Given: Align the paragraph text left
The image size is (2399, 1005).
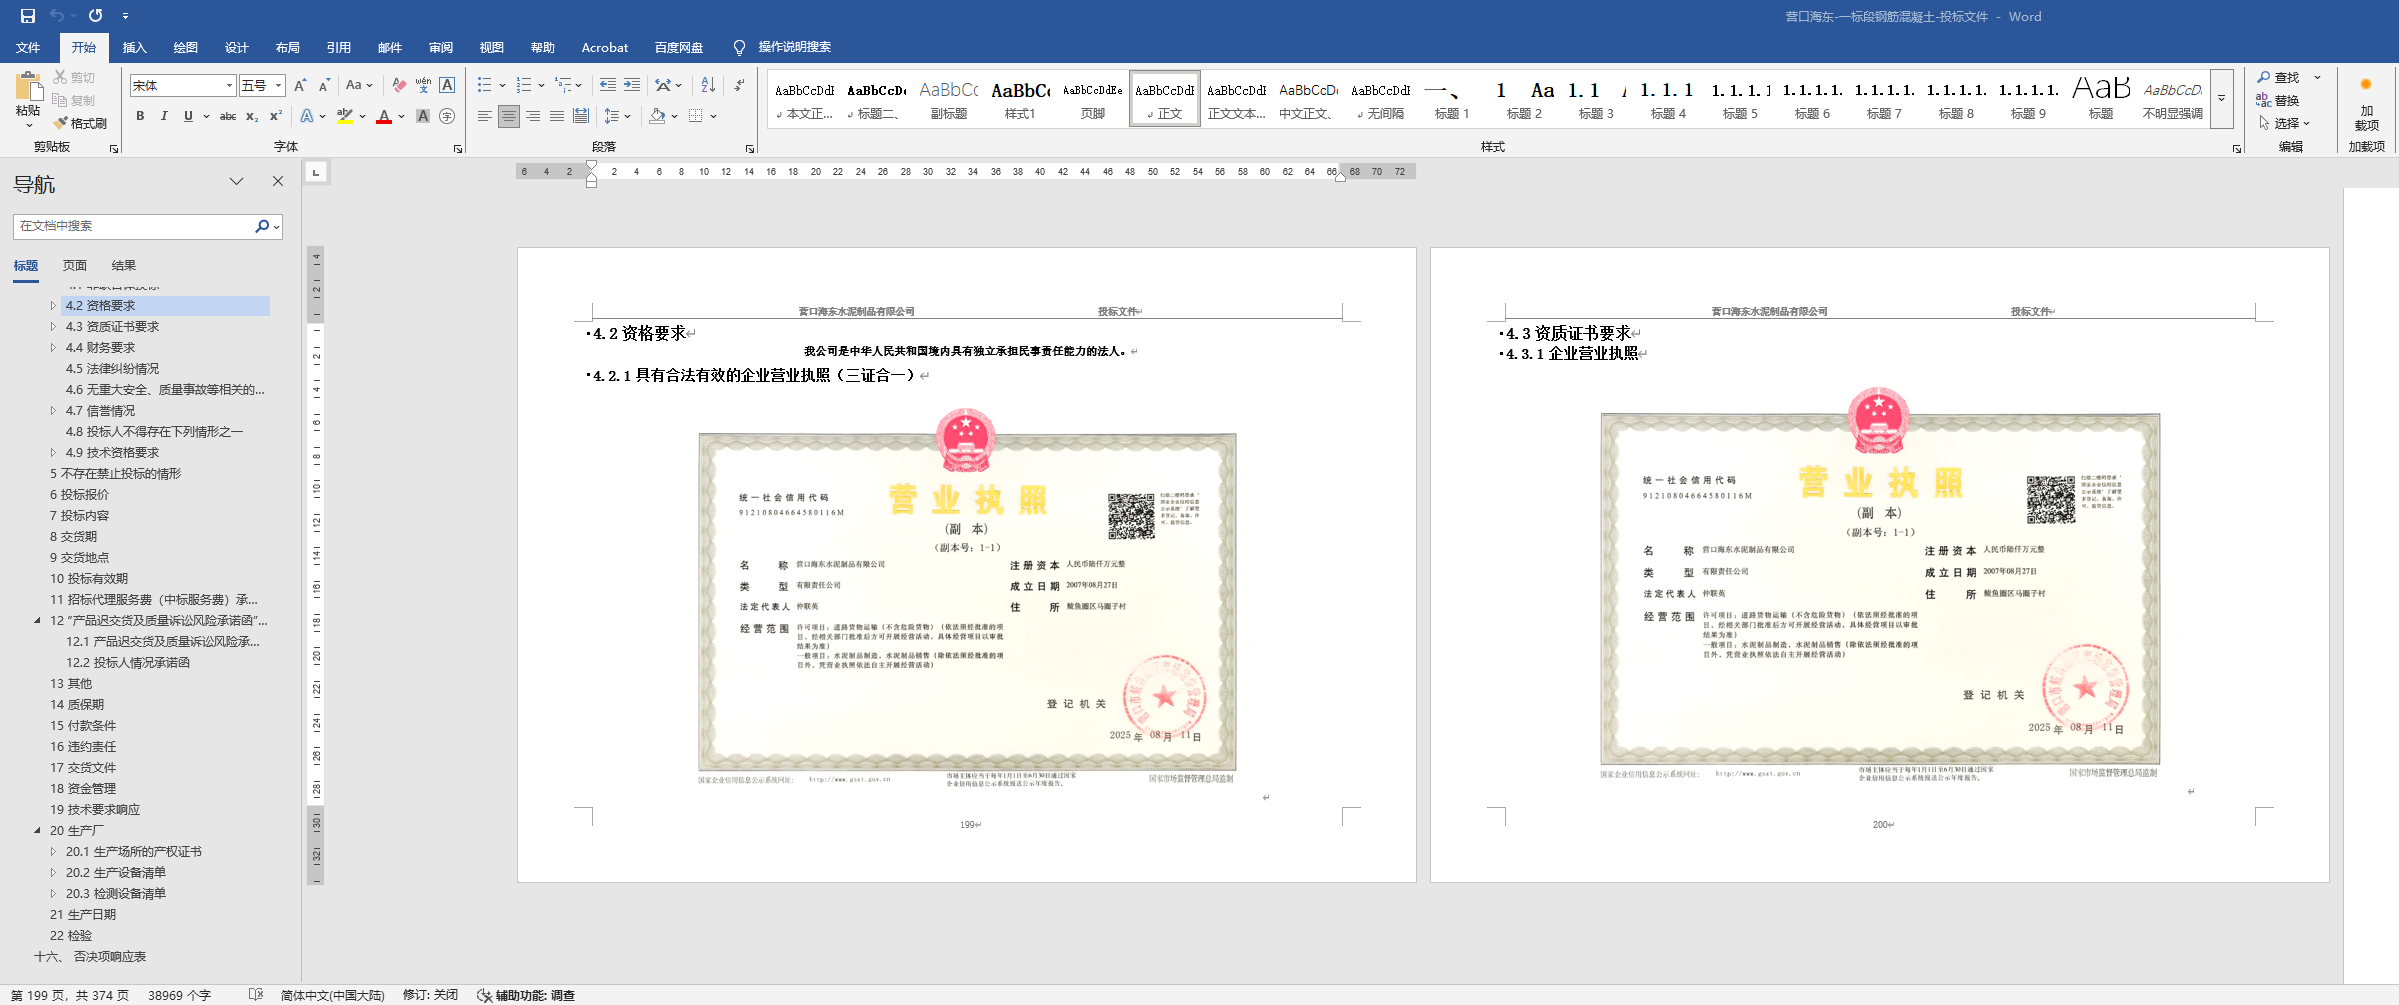Looking at the screenshot, I should click(x=485, y=116).
